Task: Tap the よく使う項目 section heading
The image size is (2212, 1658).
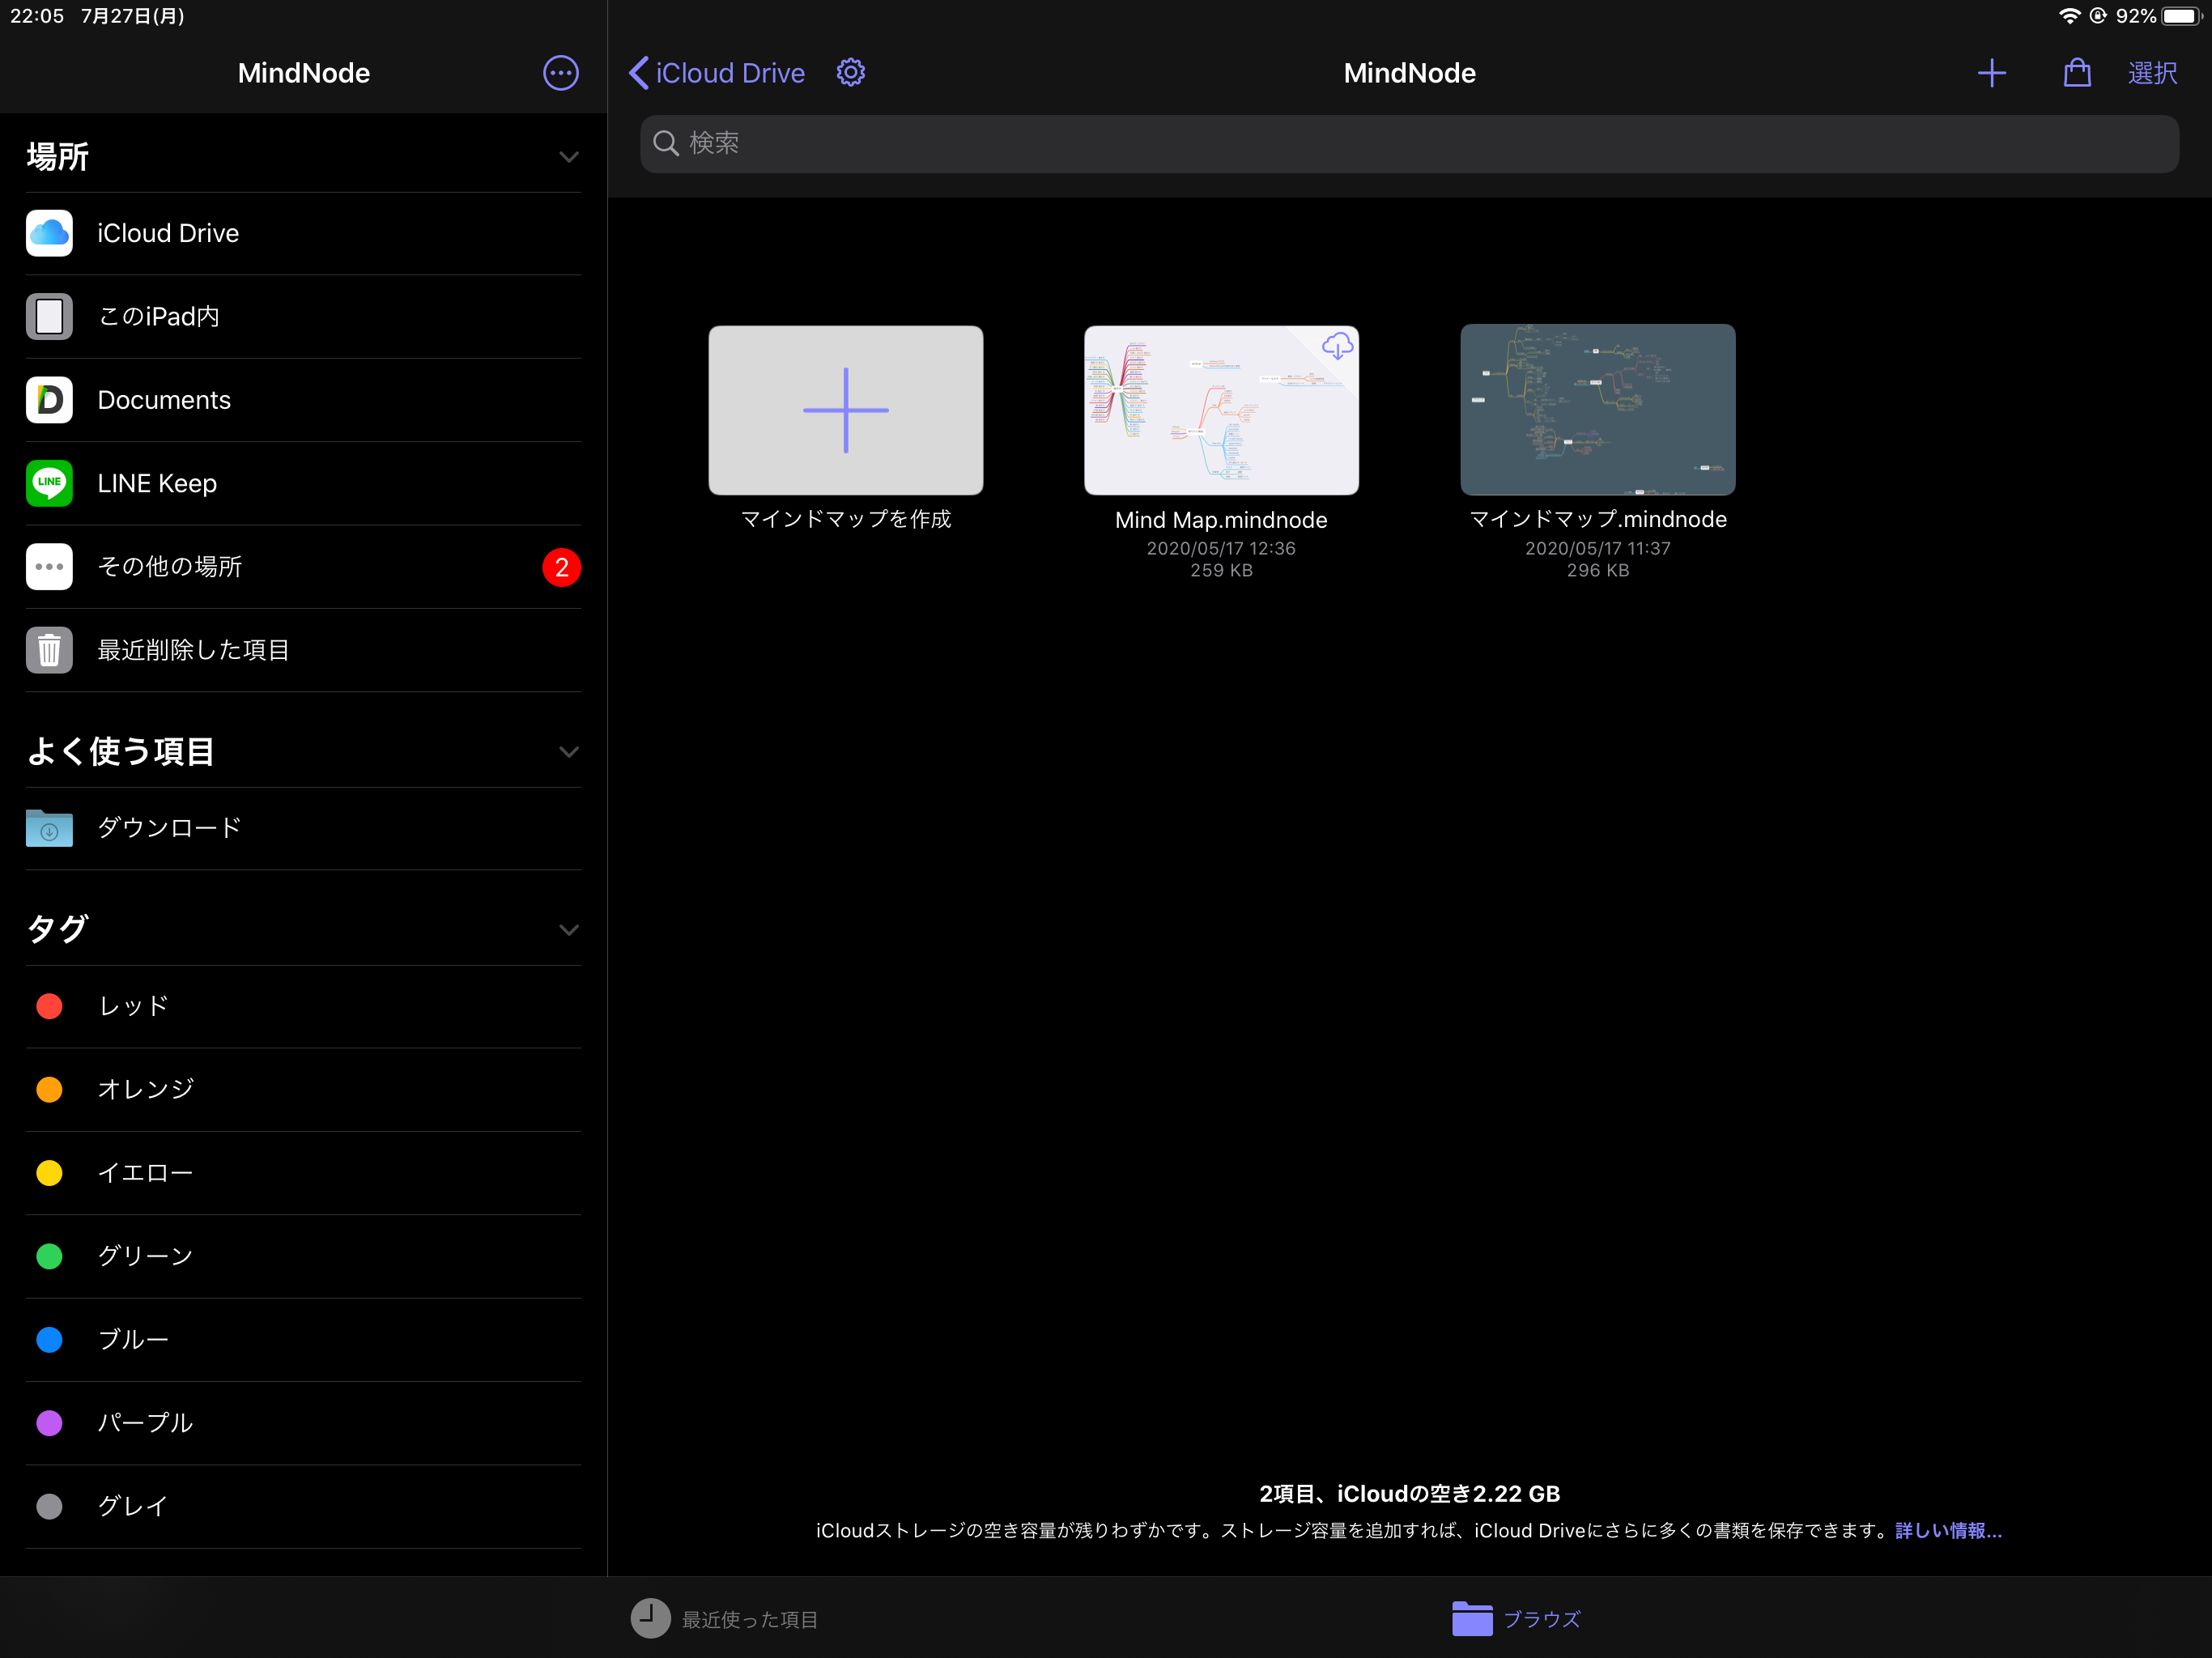Action: (121, 752)
